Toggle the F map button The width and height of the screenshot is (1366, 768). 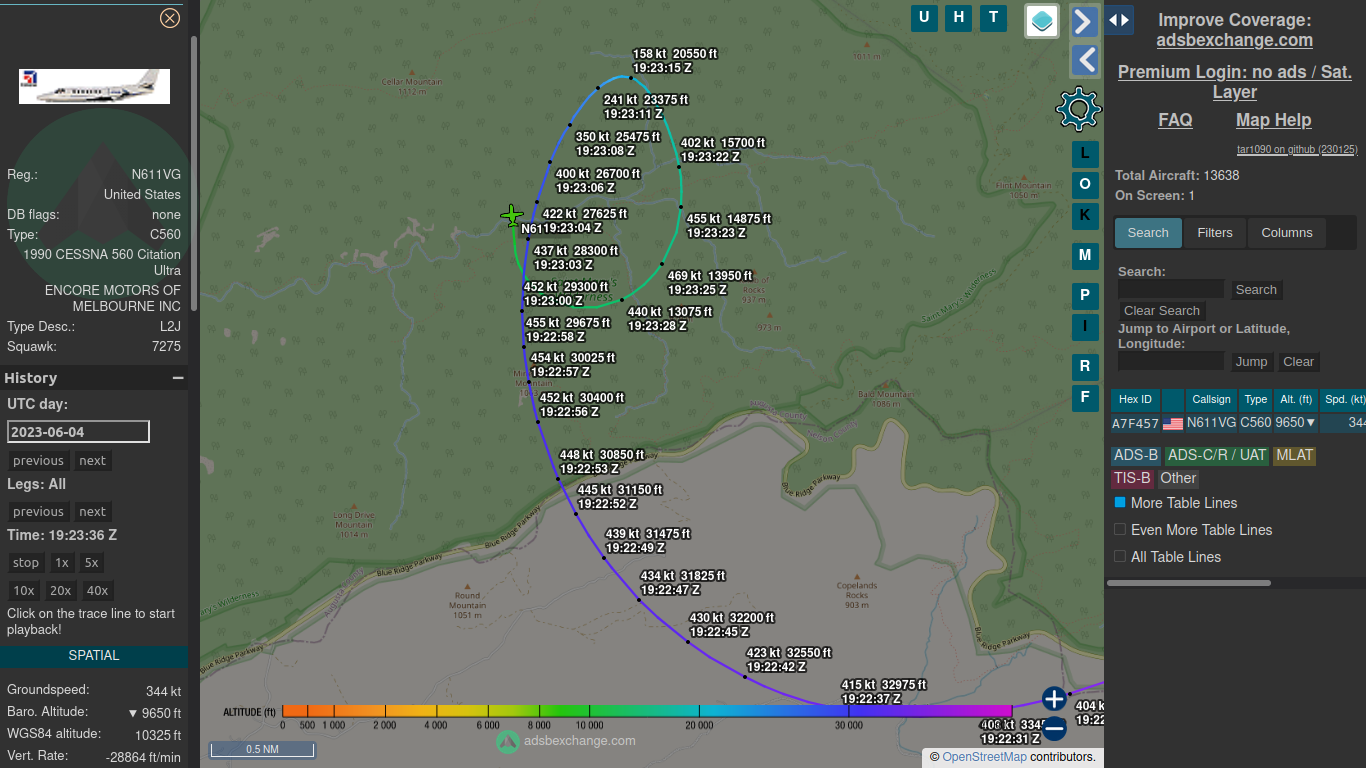(x=1085, y=398)
